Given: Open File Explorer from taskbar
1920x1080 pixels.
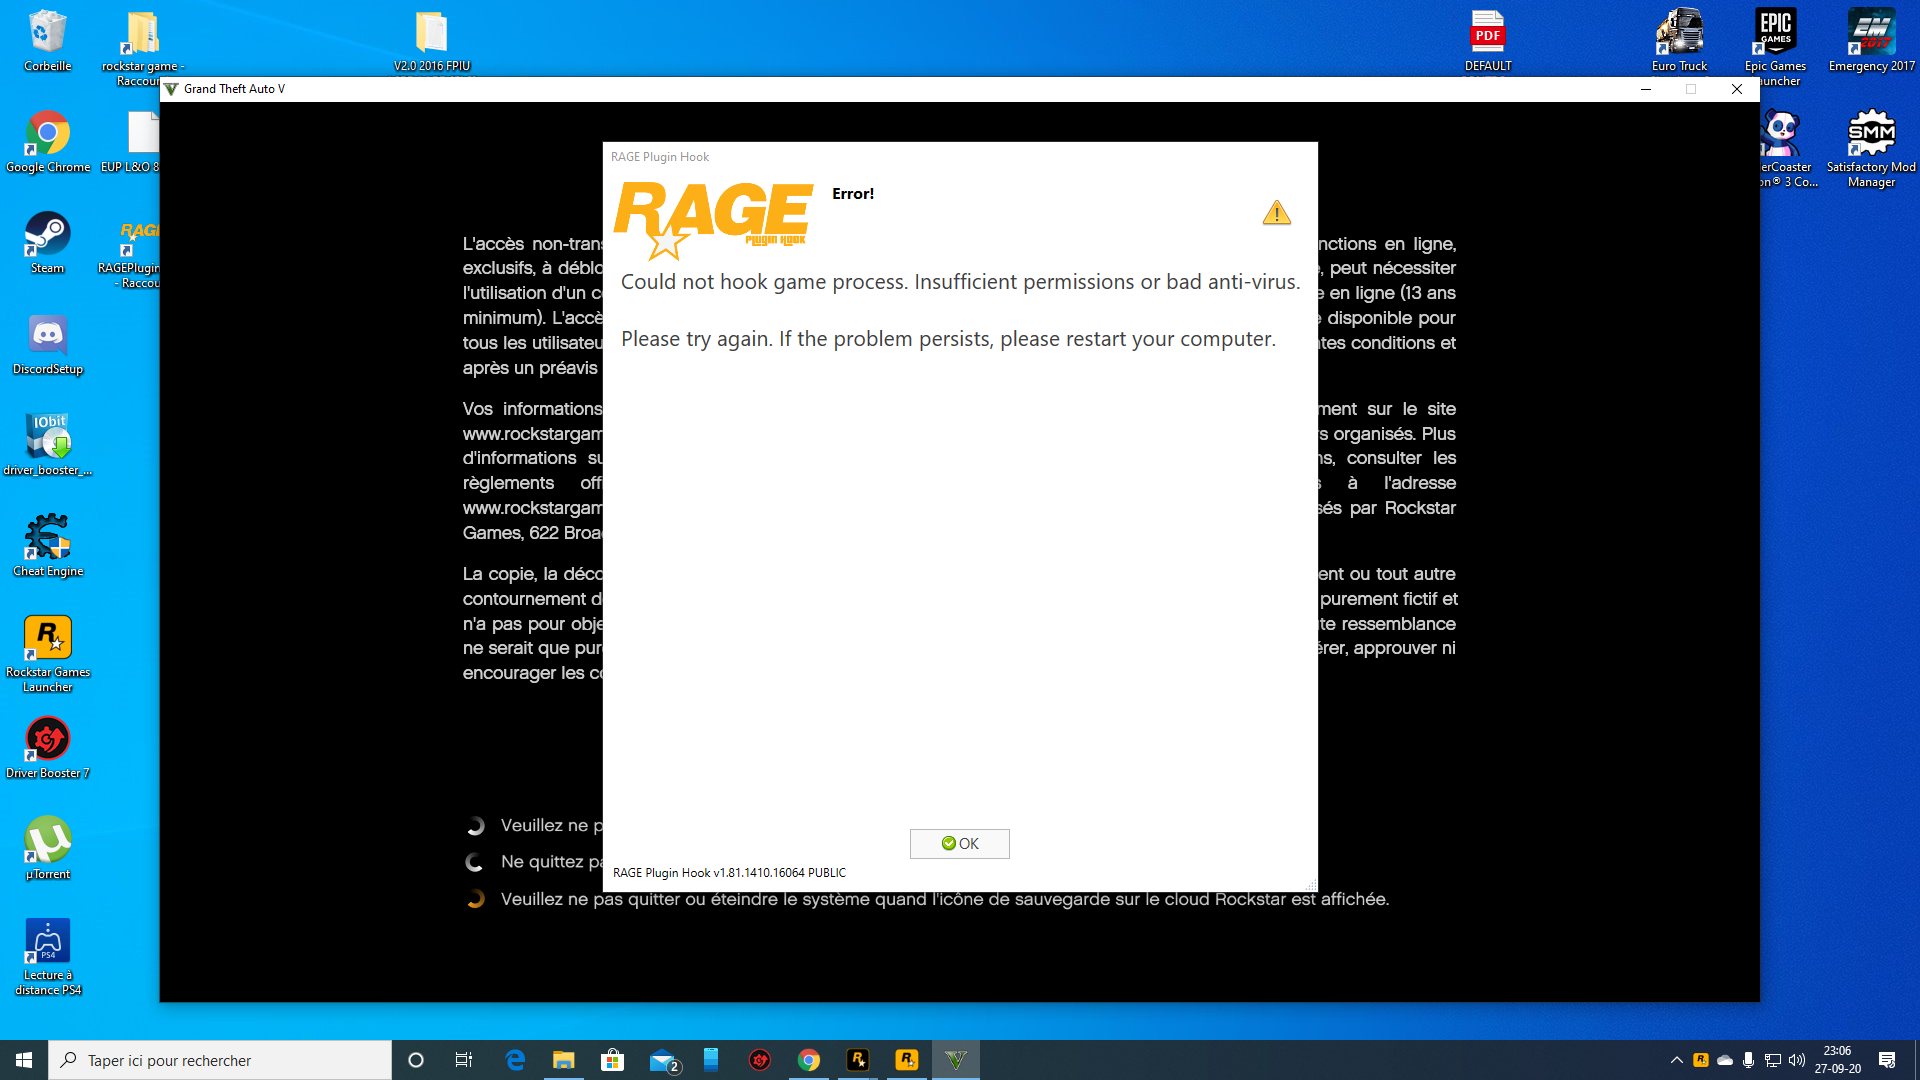Looking at the screenshot, I should 564,1060.
